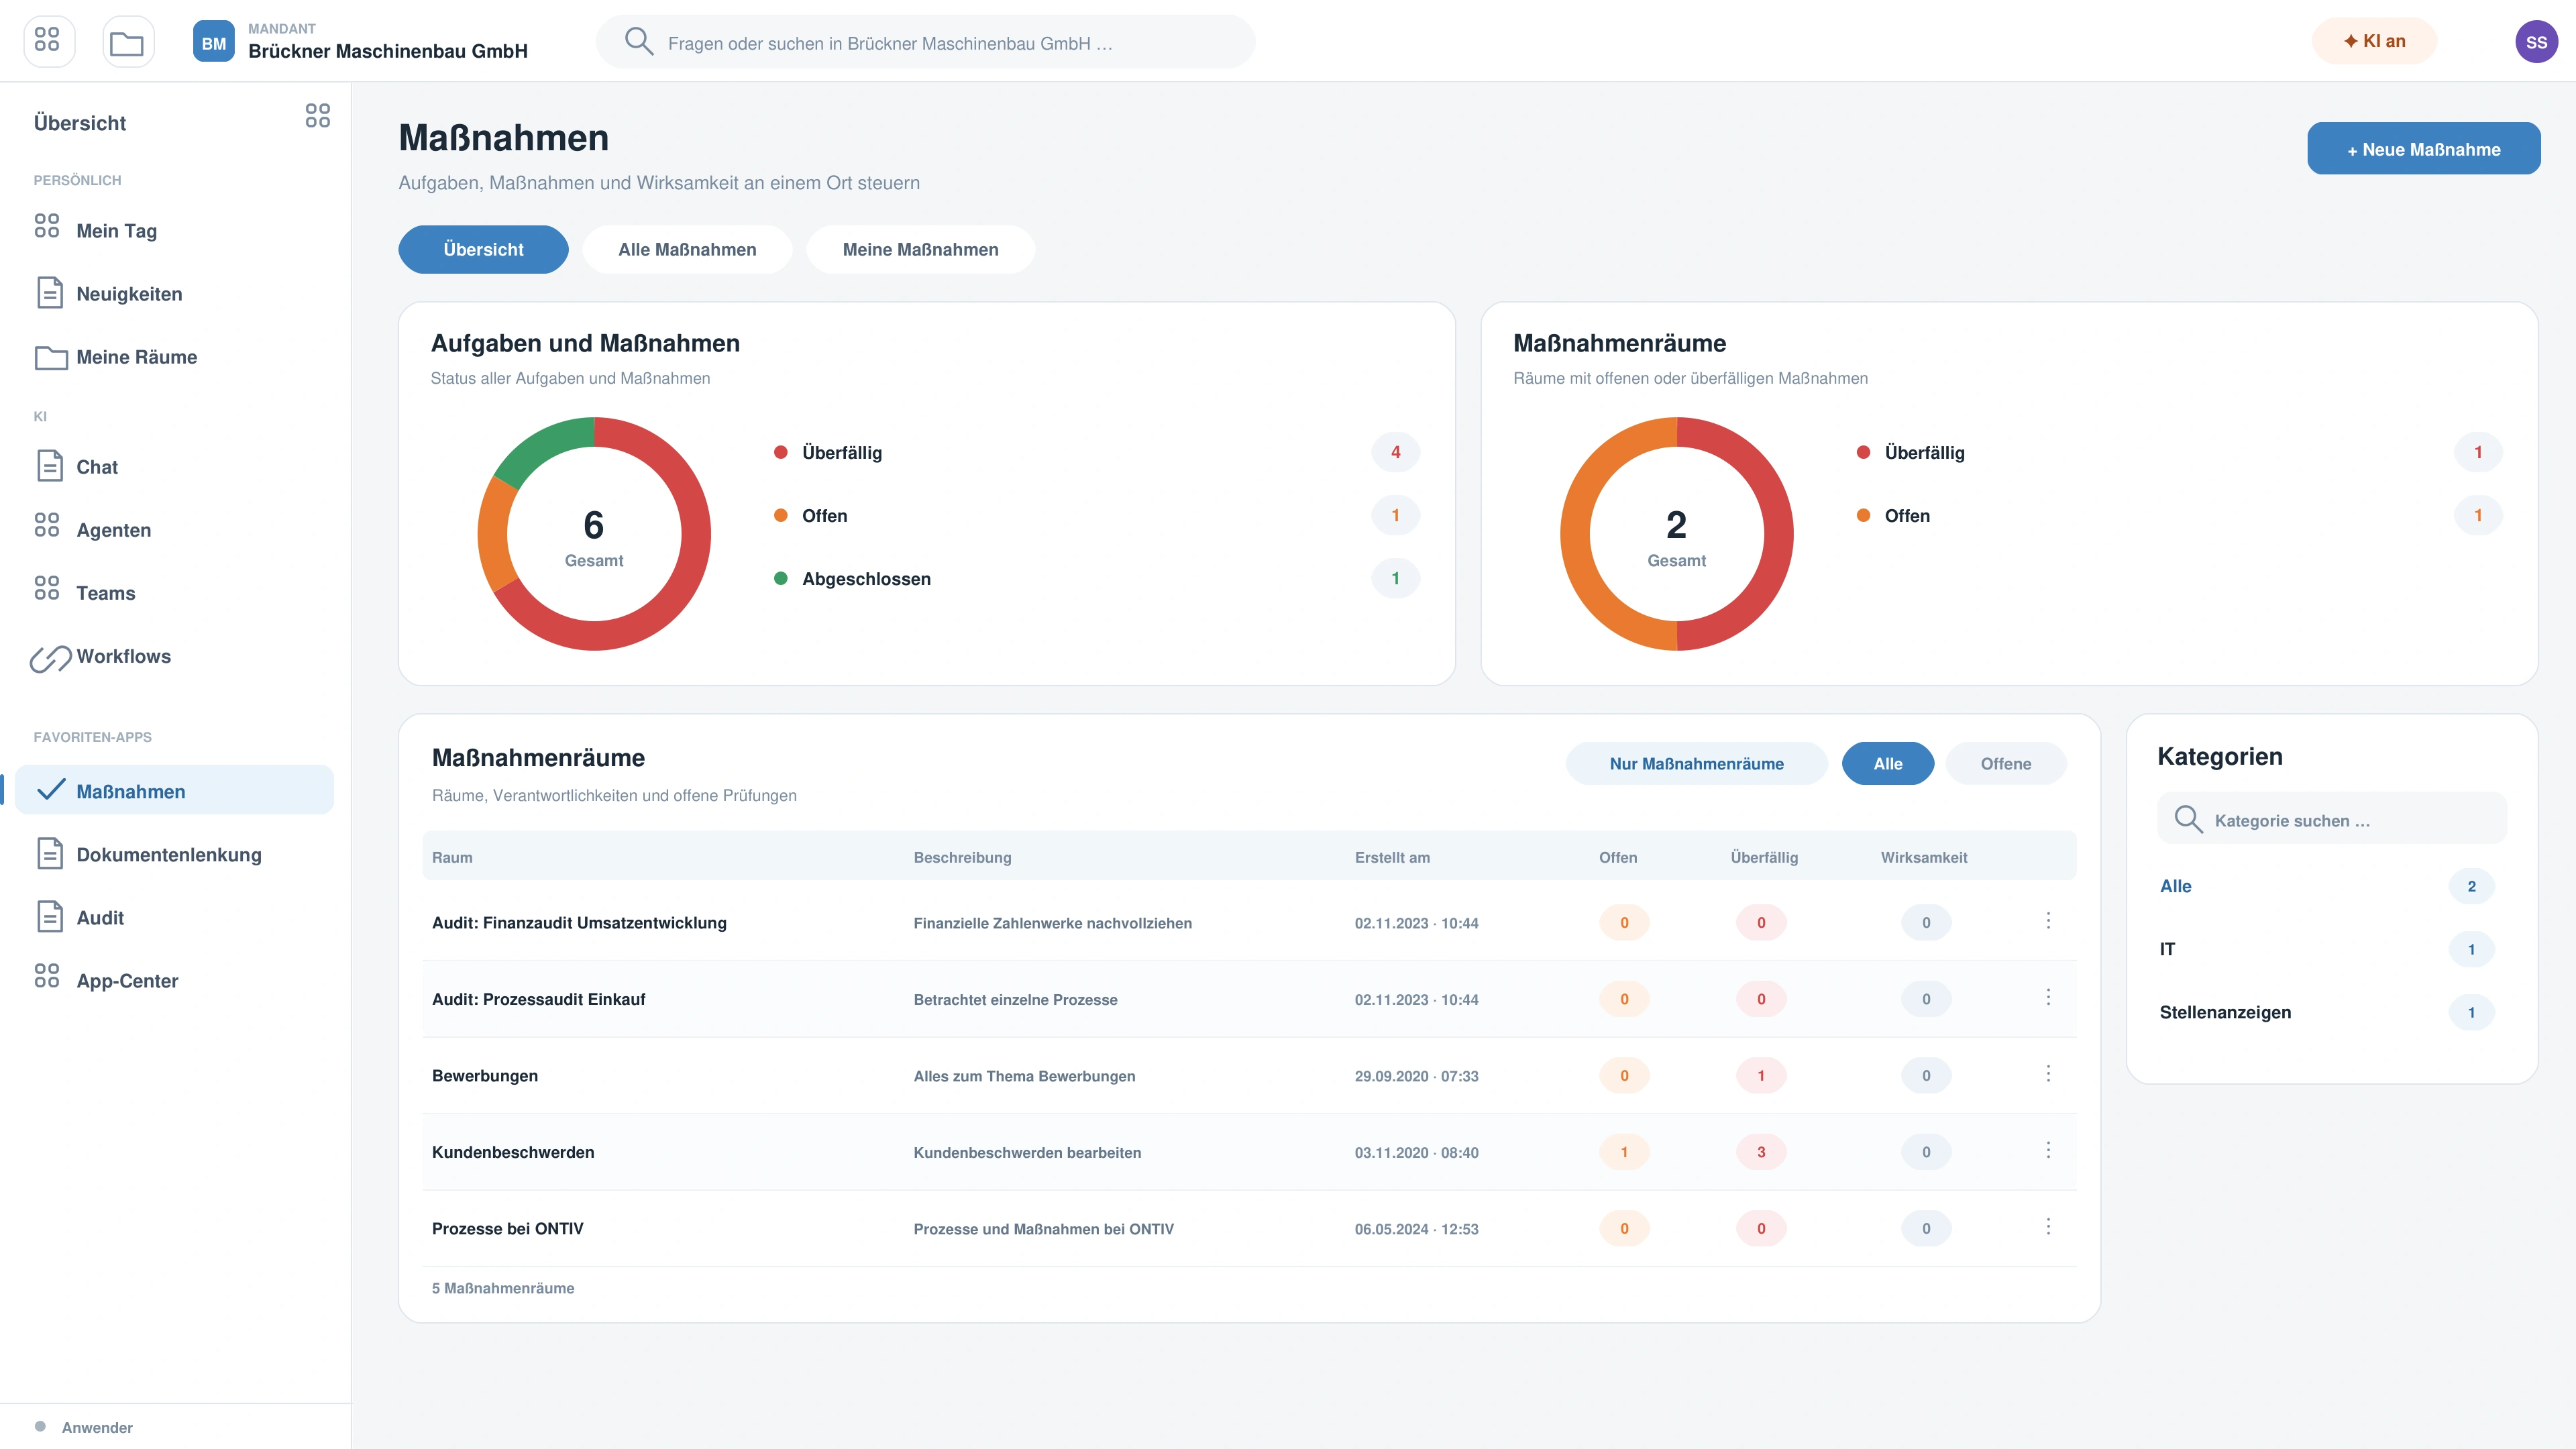Select the Alle filter pill
Screen dimensions: 2576x1449
[x=1887, y=763]
